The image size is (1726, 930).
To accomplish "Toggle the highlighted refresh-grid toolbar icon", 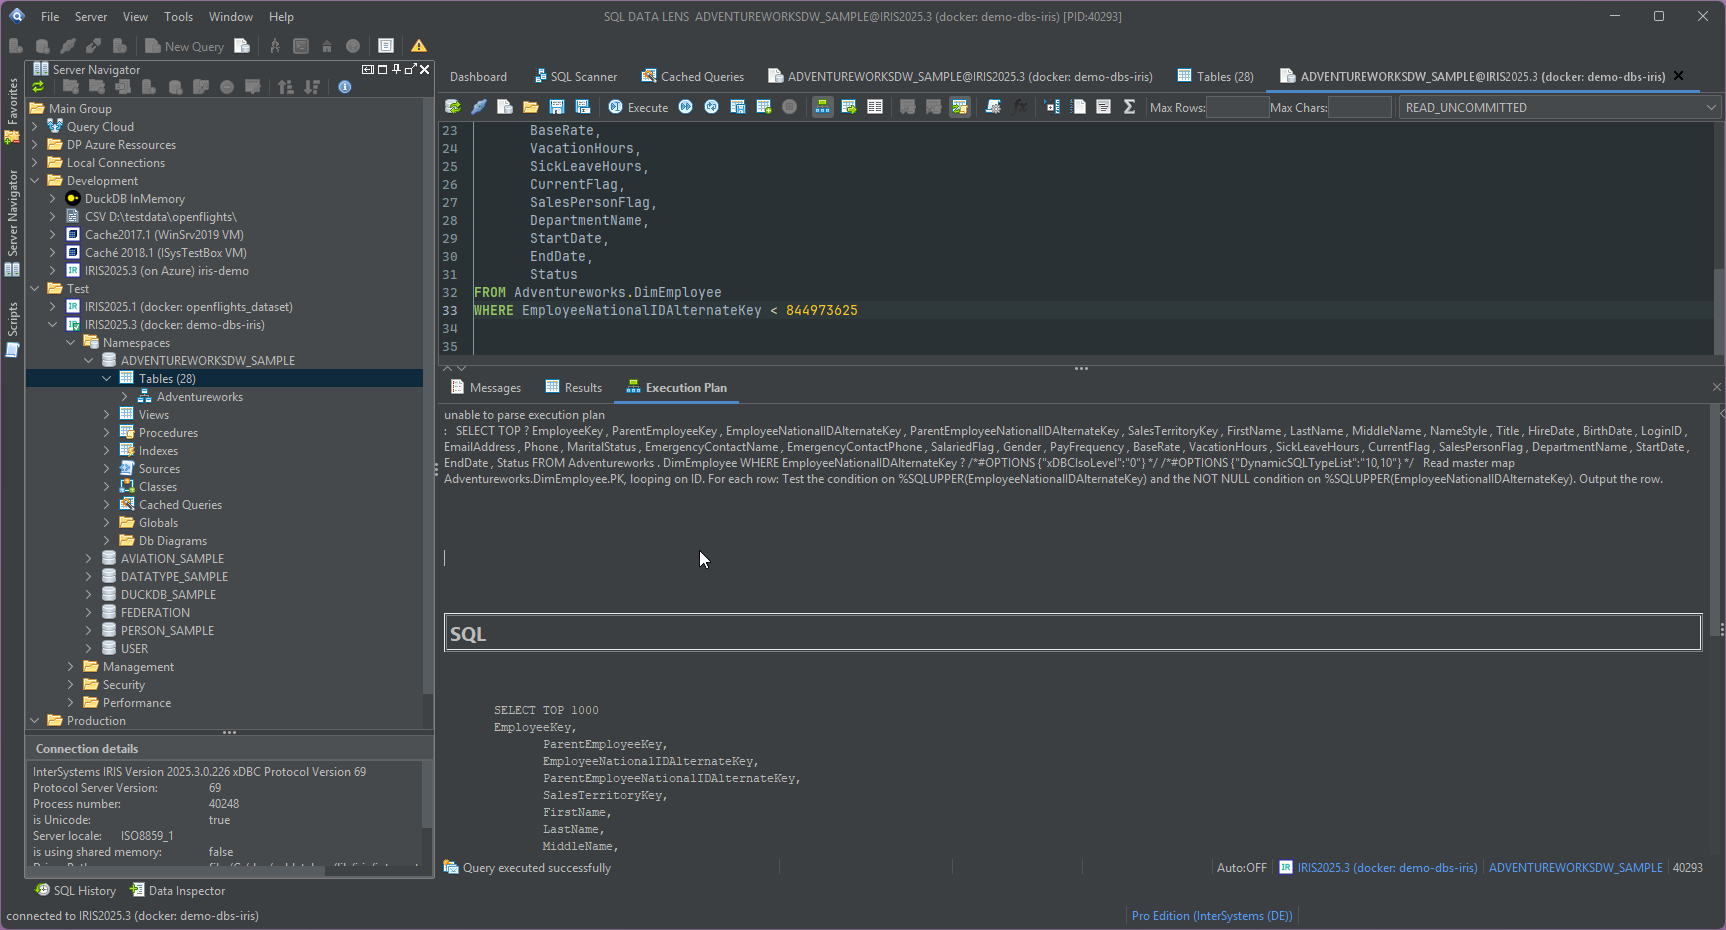I will (959, 107).
